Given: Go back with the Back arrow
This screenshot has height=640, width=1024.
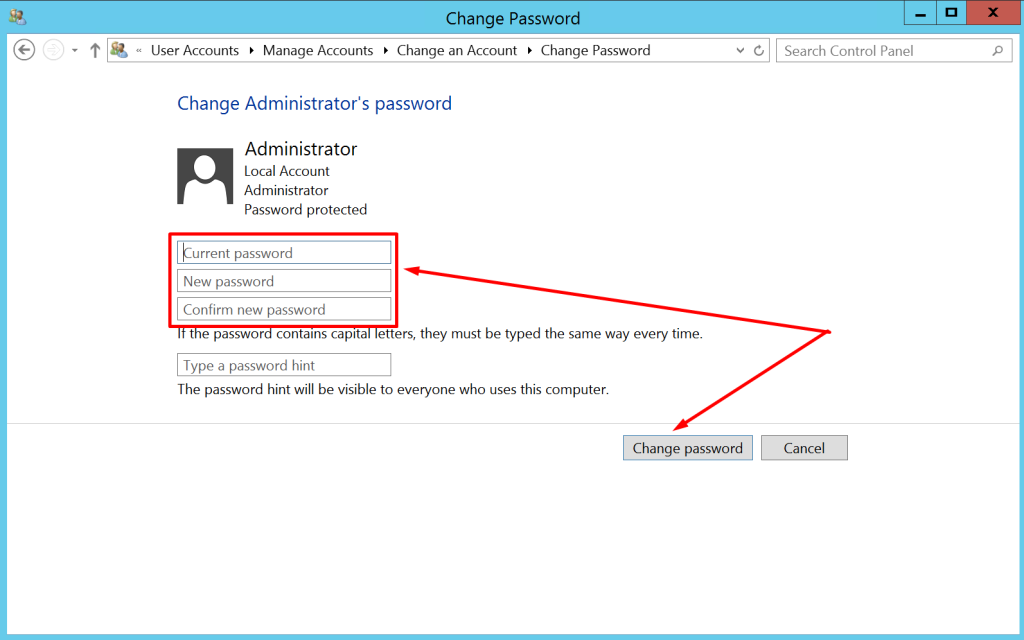Looking at the screenshot, I should pyautogui.click(x=24, y=50).
